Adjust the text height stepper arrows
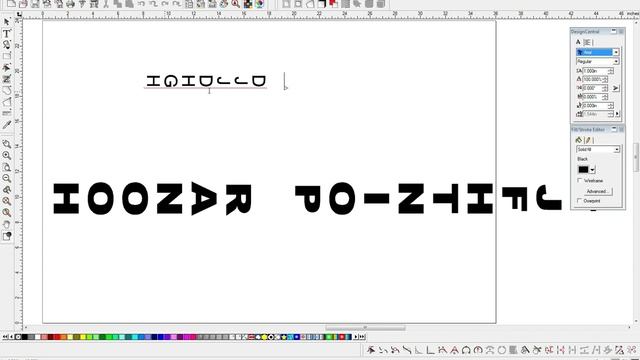The width and height of the screenshot is (640, 360). click(x=611, y=71)
